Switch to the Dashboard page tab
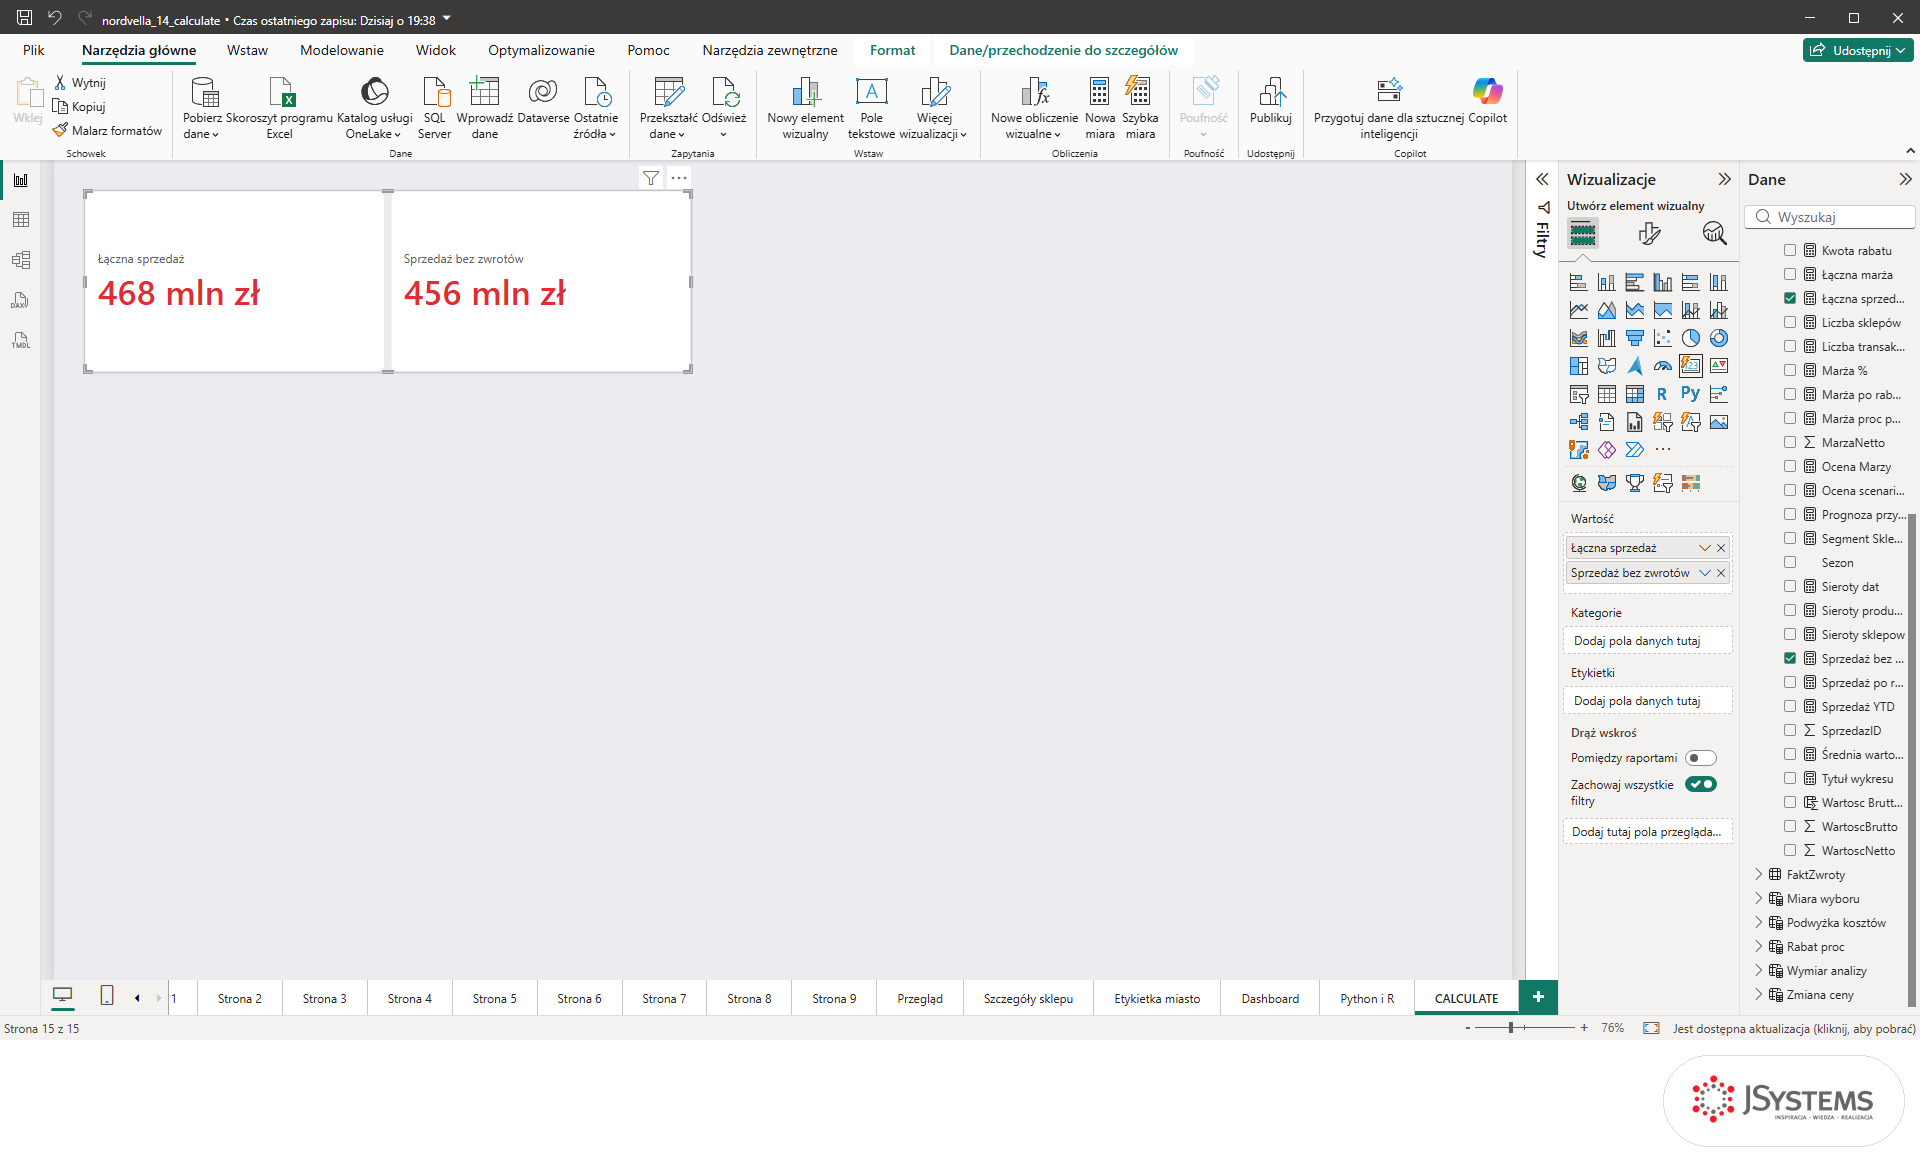 (x=1270, y=999)
